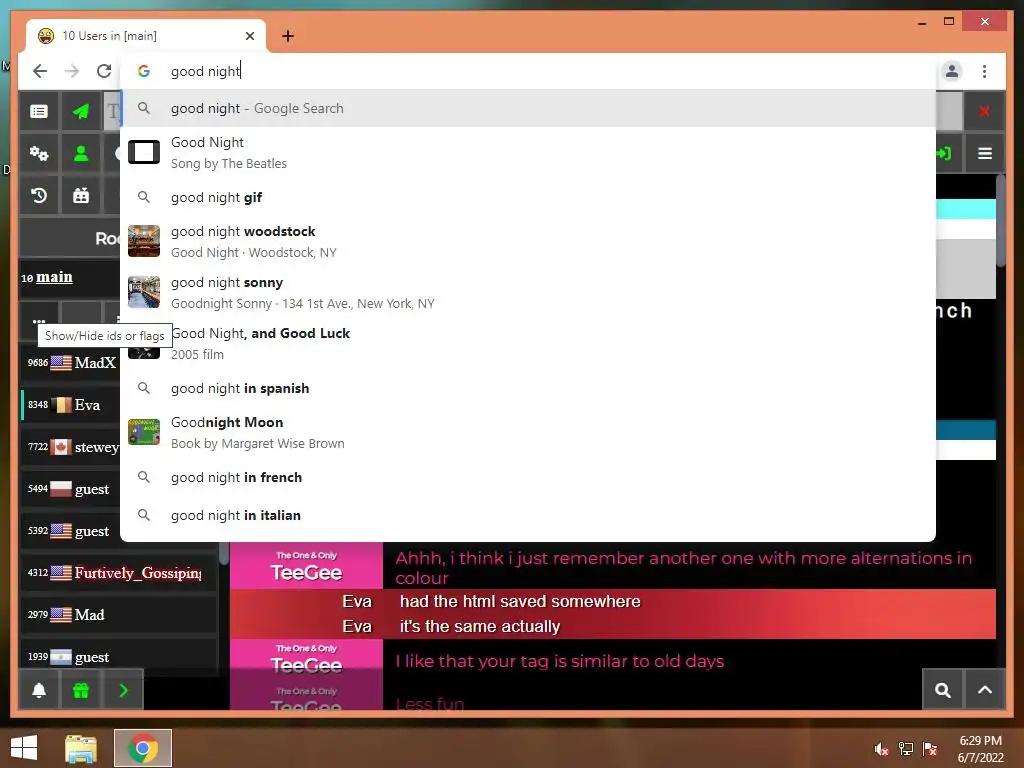The image size is (1024, 768).
Task: Open File Explorer from the taskbar
Action: tap(81, 748)
